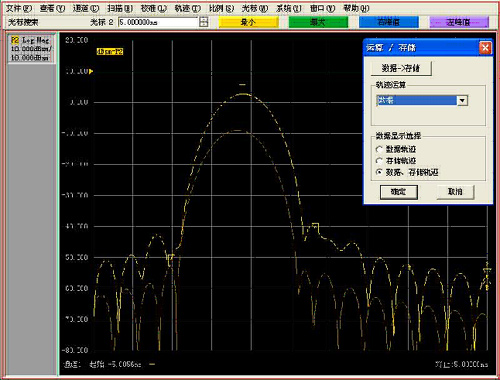Image resolution: width=500 pixels, height=380 pixels.
Task: Open the 校准(L) menu
Action: (154, 8)
